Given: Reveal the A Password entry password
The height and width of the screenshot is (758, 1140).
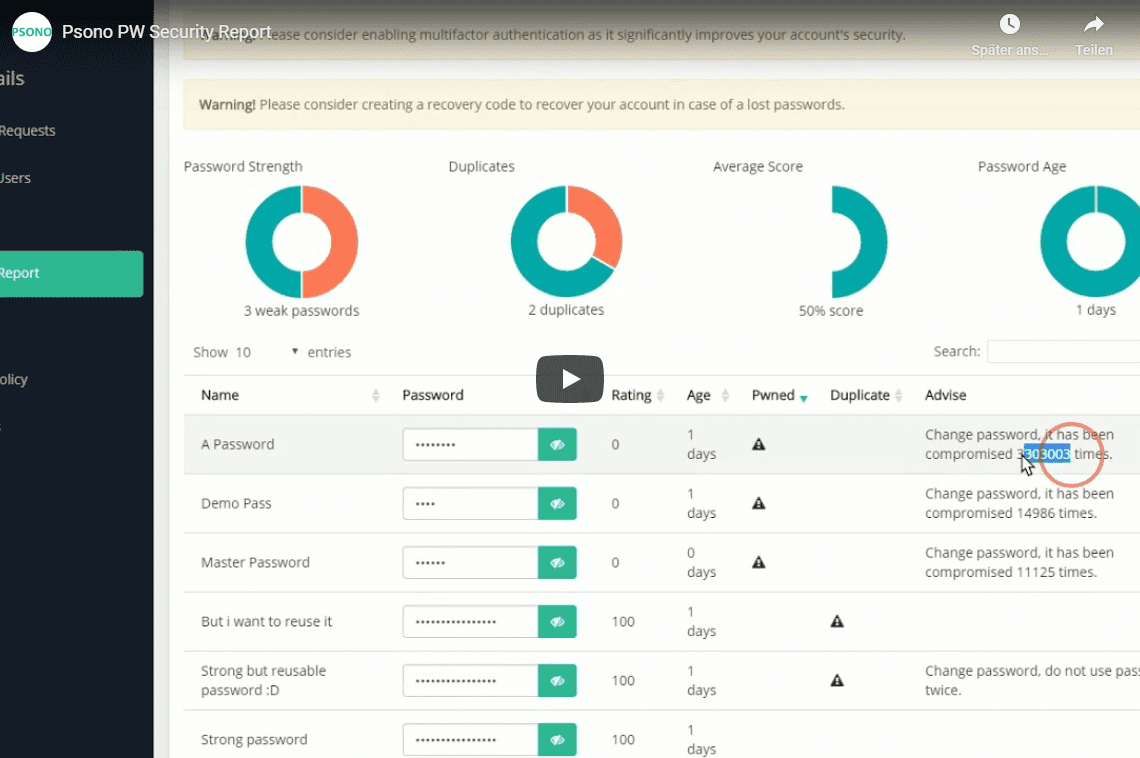Looking at the screenshot, I should pyautogui.click(x=557, y=445).
